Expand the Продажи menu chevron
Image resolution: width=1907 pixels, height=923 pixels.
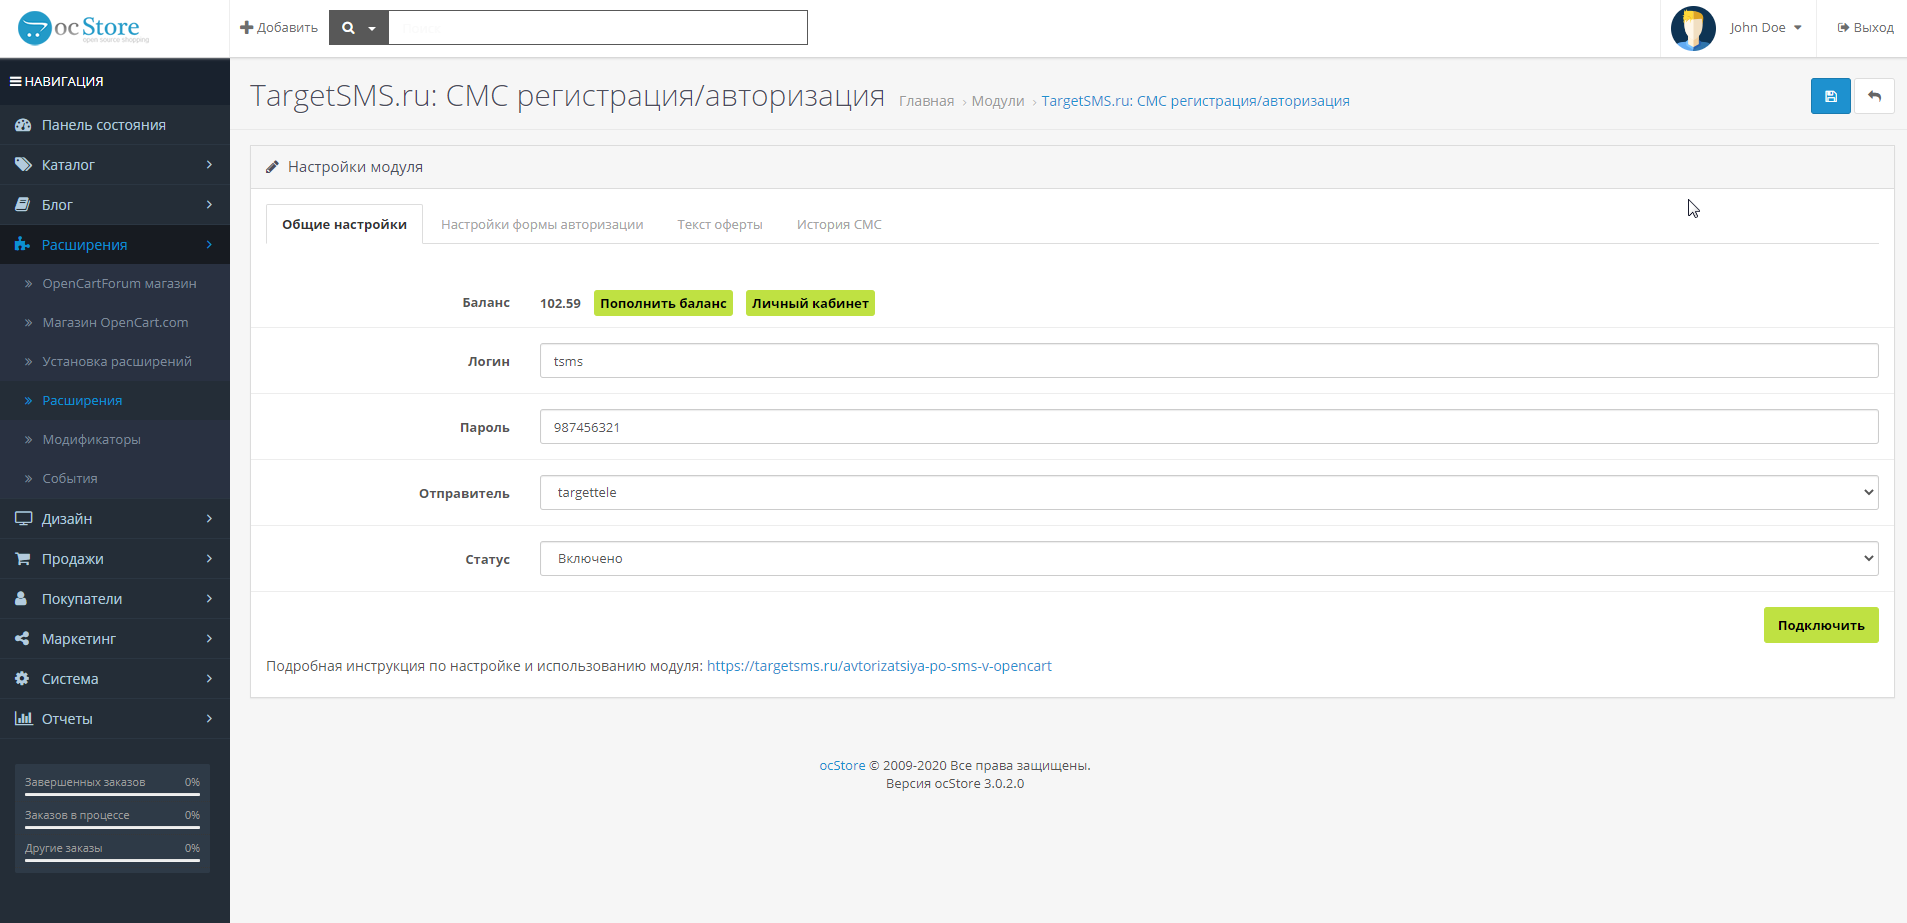click(209, 559)
